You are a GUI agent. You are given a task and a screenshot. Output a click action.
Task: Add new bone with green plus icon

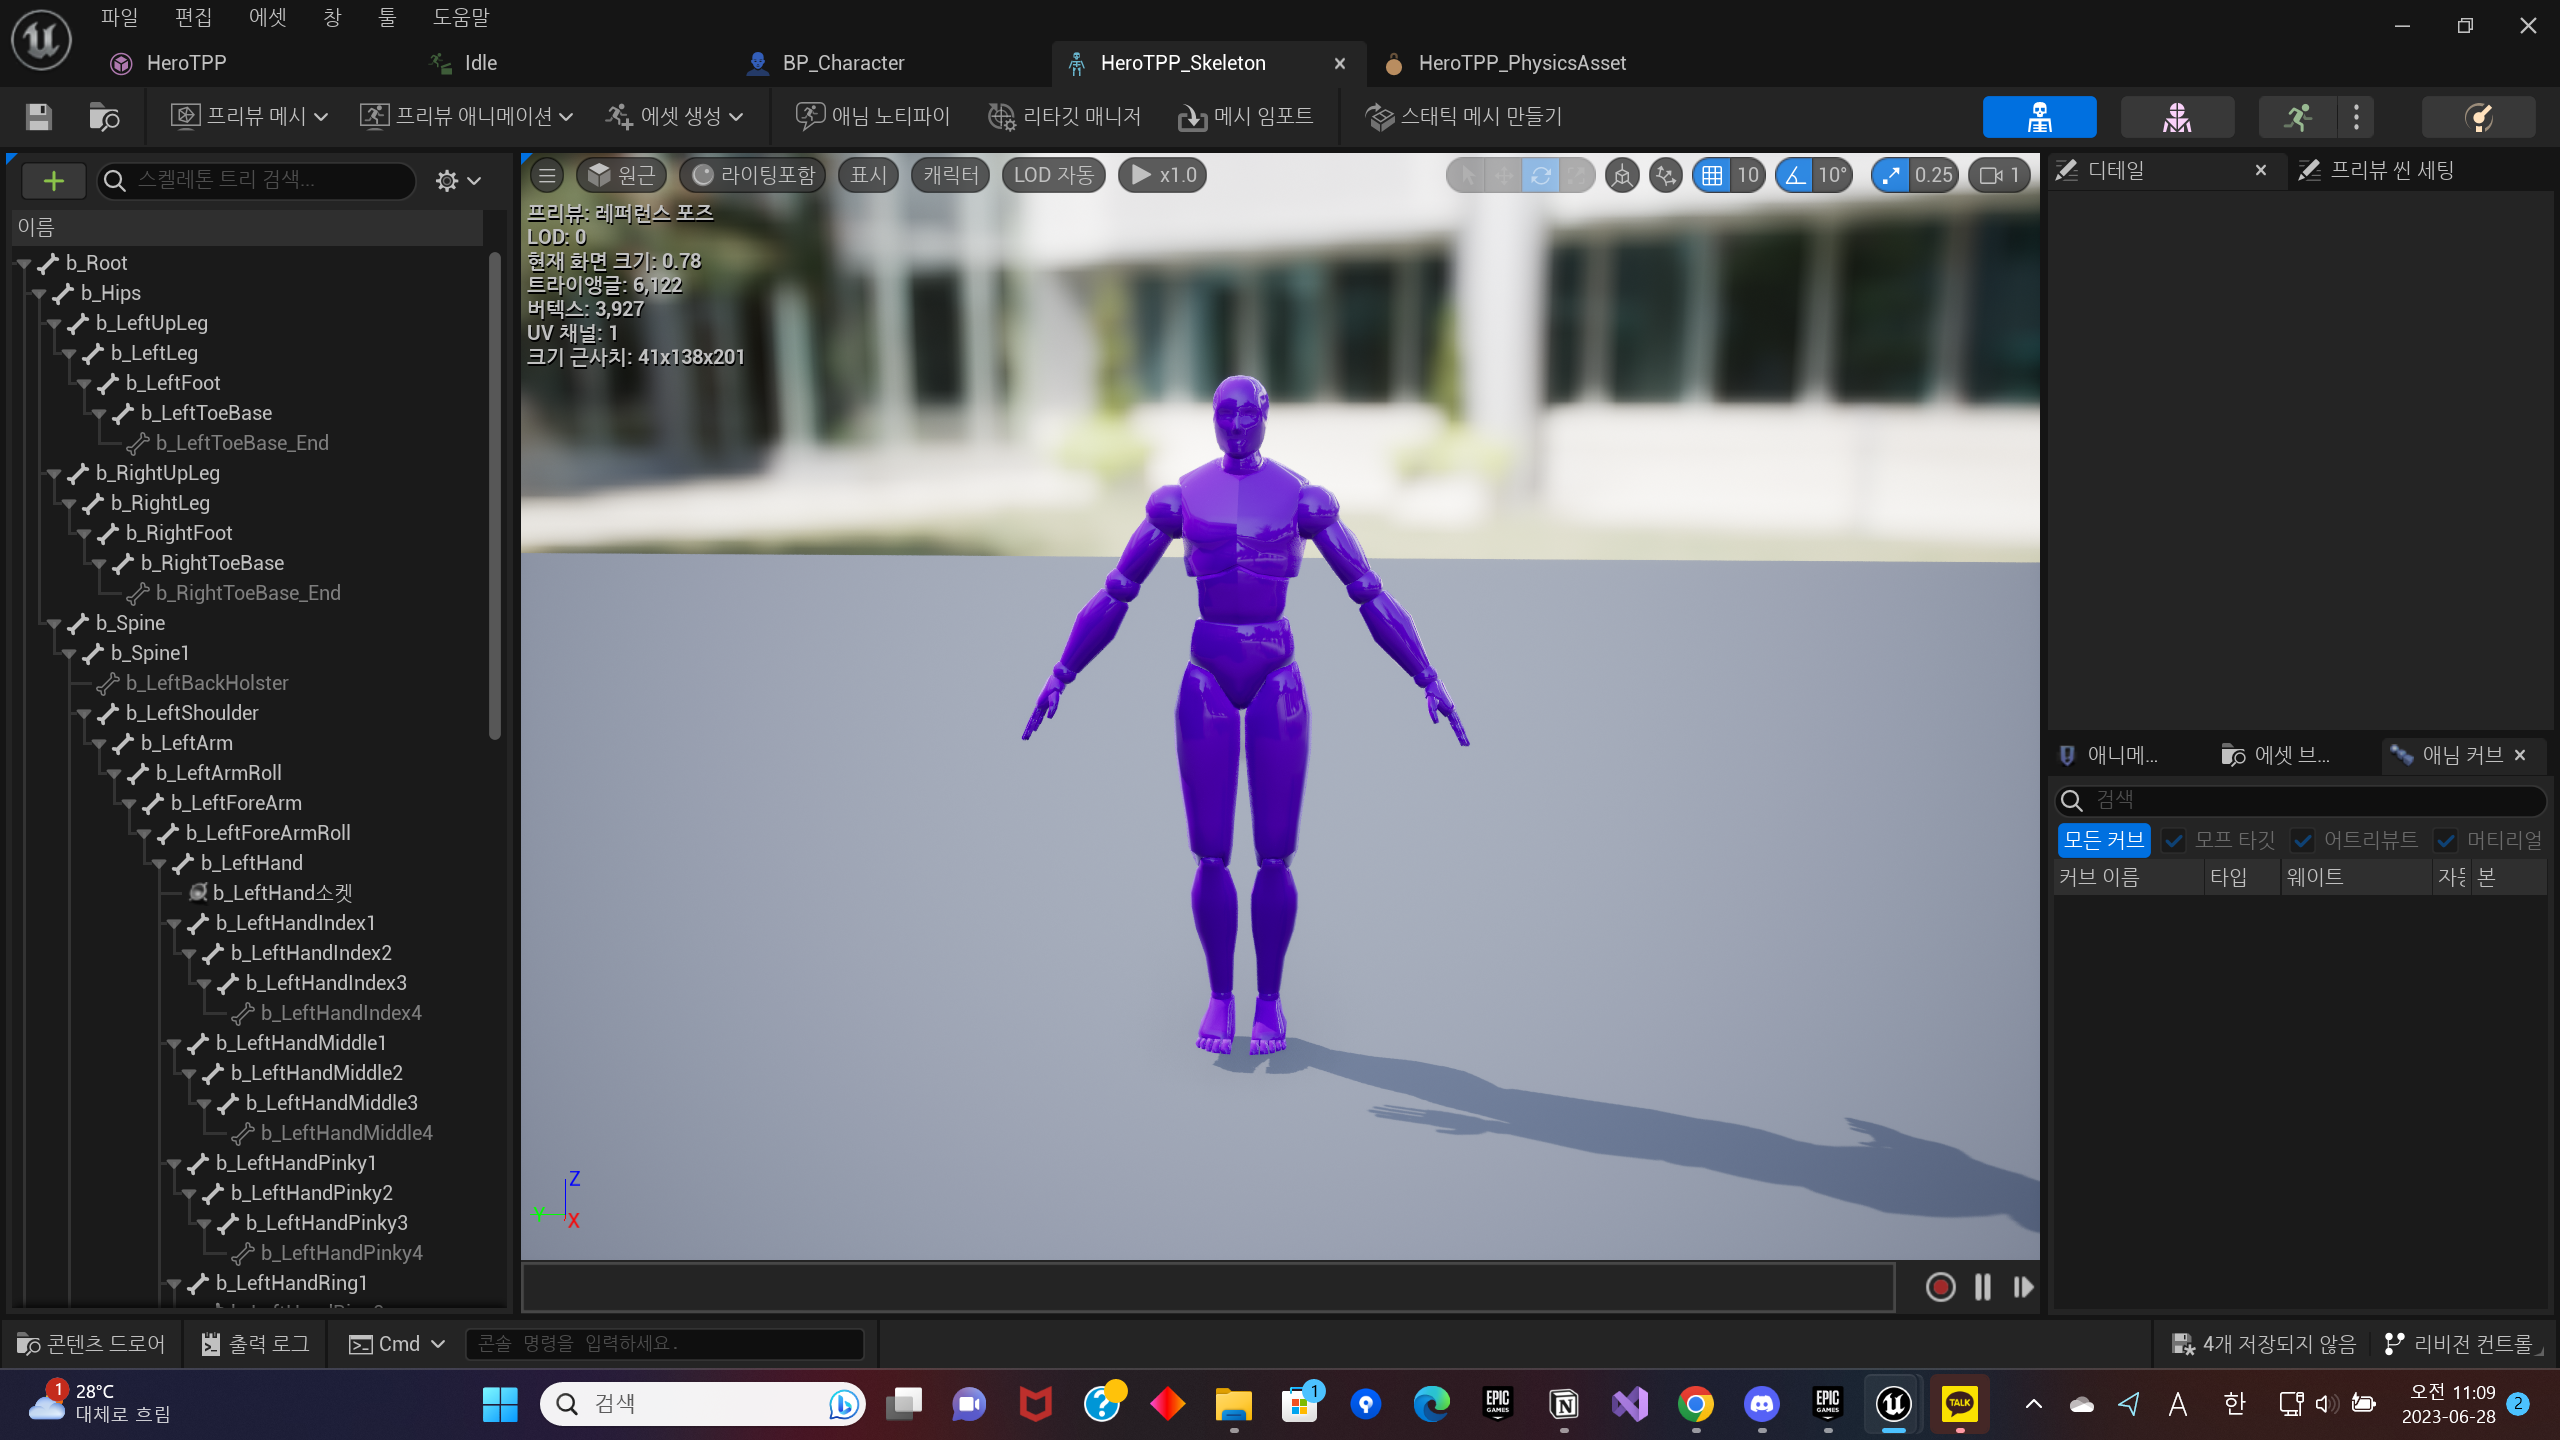point(54,180)
